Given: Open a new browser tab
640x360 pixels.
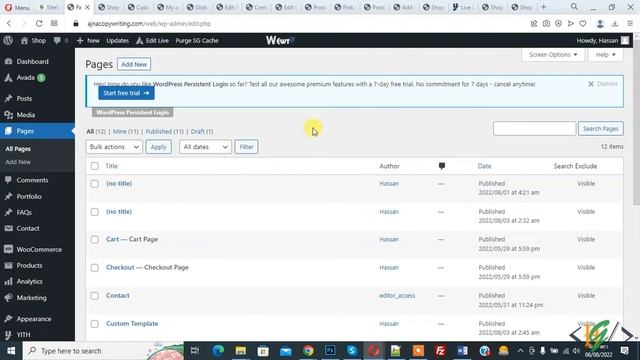Looking at the screenshot, I should point(543,7).
